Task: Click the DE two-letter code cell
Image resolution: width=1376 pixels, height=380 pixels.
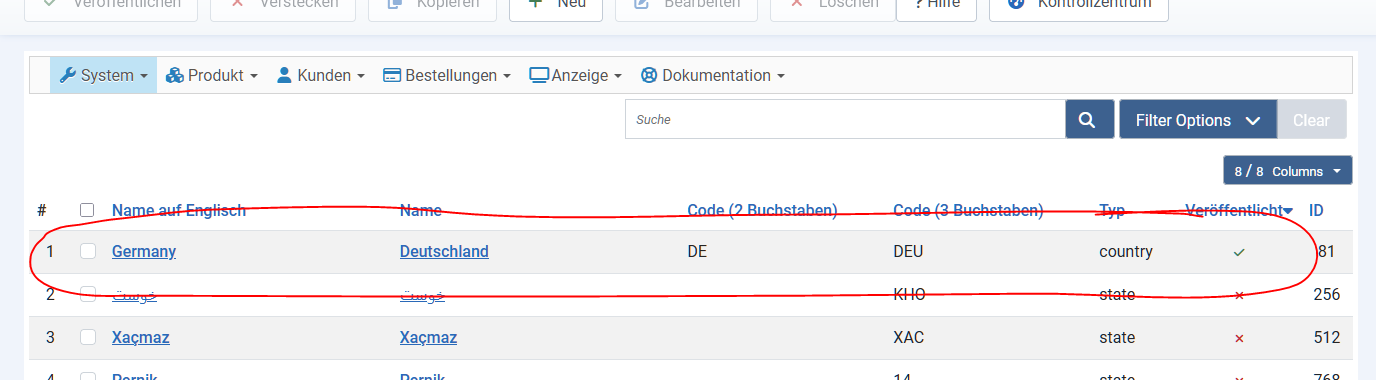Action: 698,251
